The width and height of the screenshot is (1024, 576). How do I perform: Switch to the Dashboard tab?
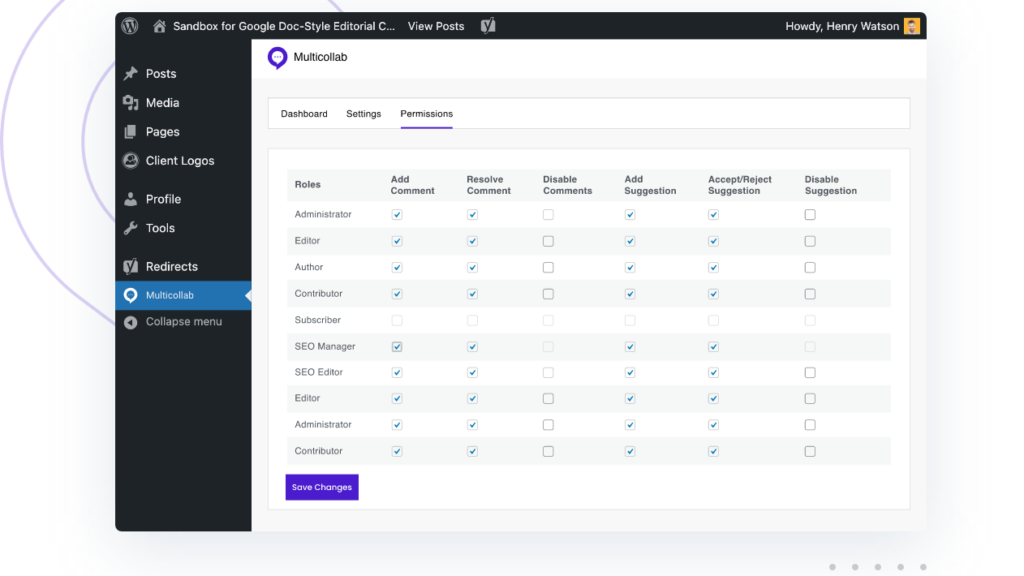click(304, 114)
